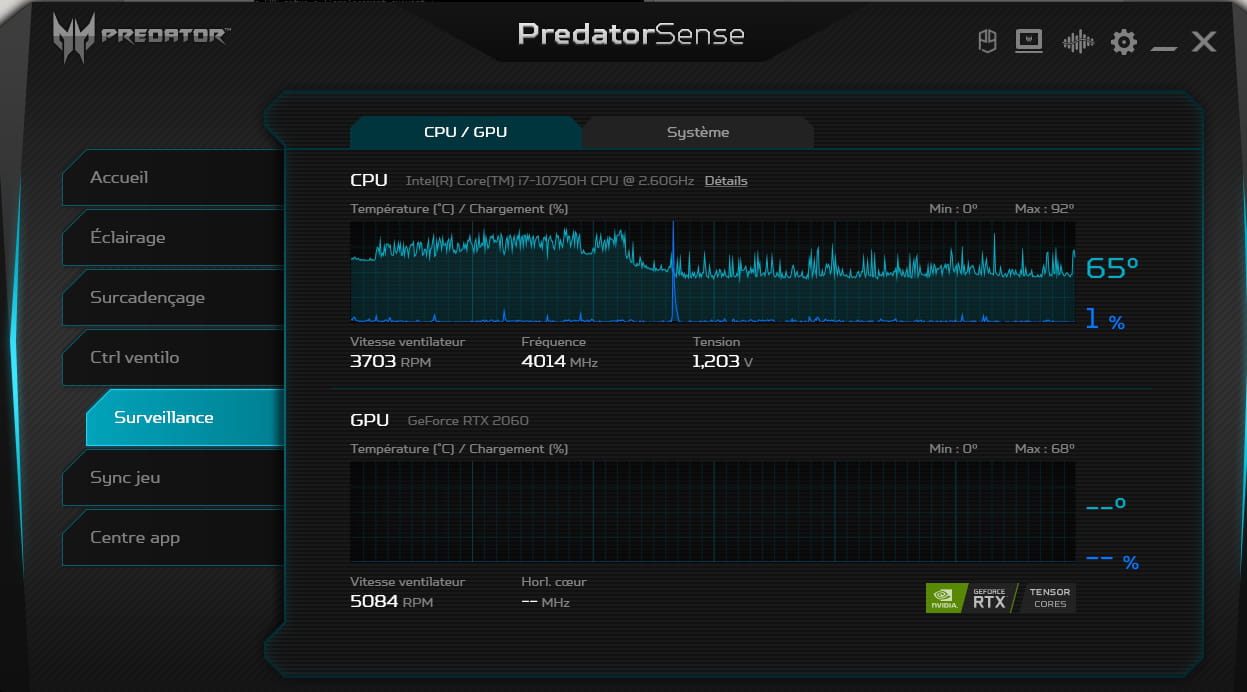The height and width of the screenshot is (692, 1247).
Task: Click the empty GPU temperature graph
Action: [x=712, y=511]
